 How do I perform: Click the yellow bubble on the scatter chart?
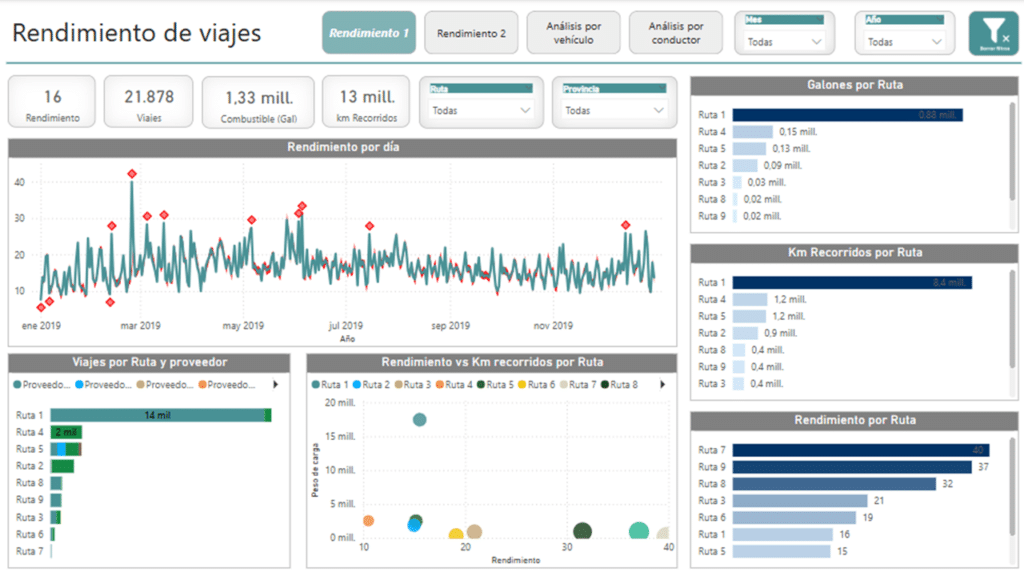[x=456, y=534]
